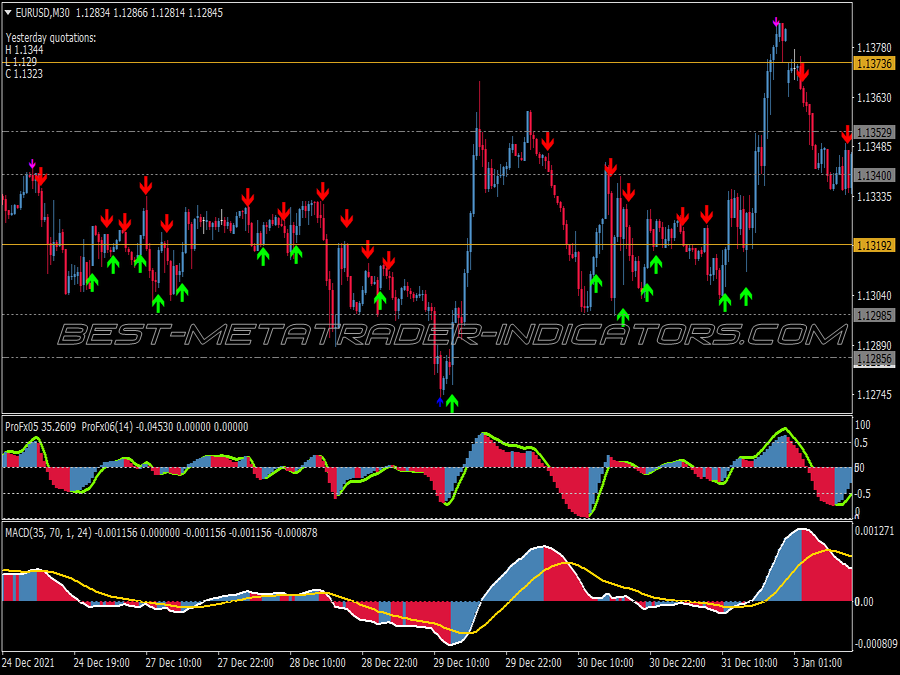This screenshot has width=900, height=675.
Task: Click the 28 Dec 10:00 time axis label
Action: 317,663
